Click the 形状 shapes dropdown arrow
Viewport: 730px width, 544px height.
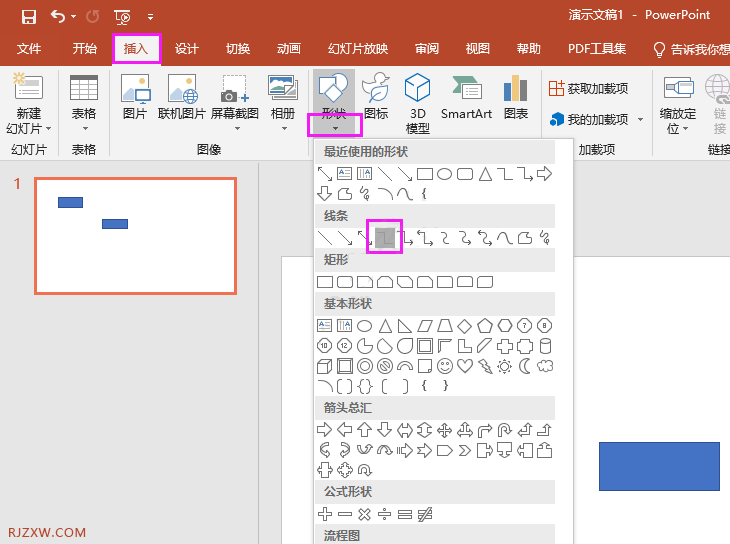click(335, 129)
